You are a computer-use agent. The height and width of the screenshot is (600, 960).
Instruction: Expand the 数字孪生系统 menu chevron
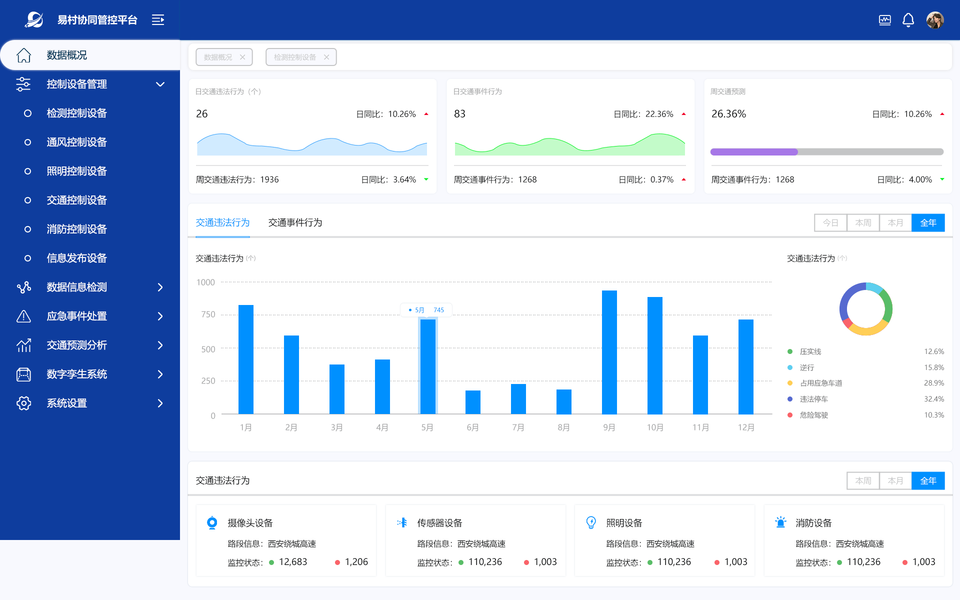tap(160, 374)
